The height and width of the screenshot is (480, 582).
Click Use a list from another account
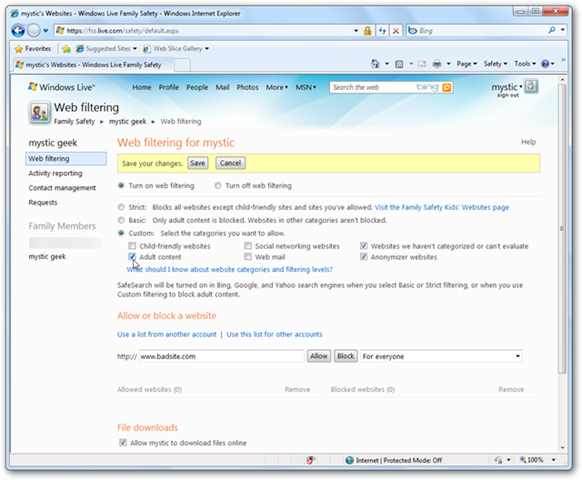pyautogui.click(x=167, y=334)
